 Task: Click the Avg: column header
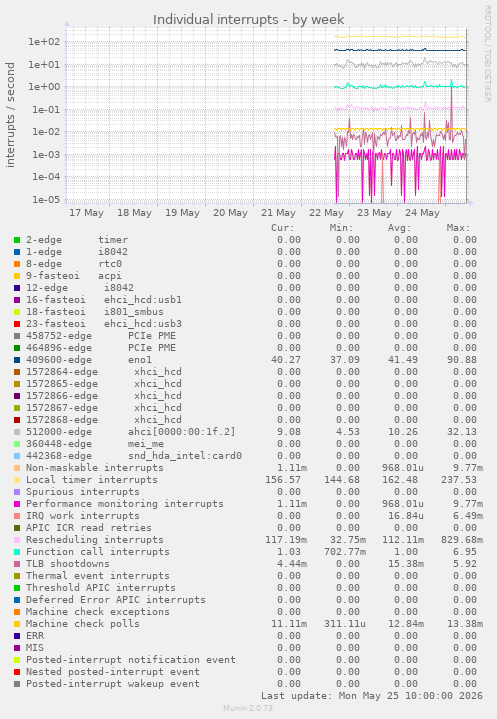pos(399,228)
